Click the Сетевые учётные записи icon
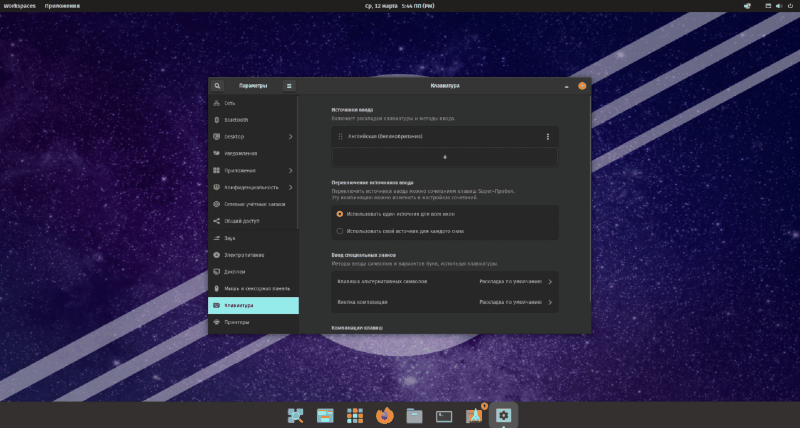The height and width of the screenshot is (428, 800). coord(216,204)
